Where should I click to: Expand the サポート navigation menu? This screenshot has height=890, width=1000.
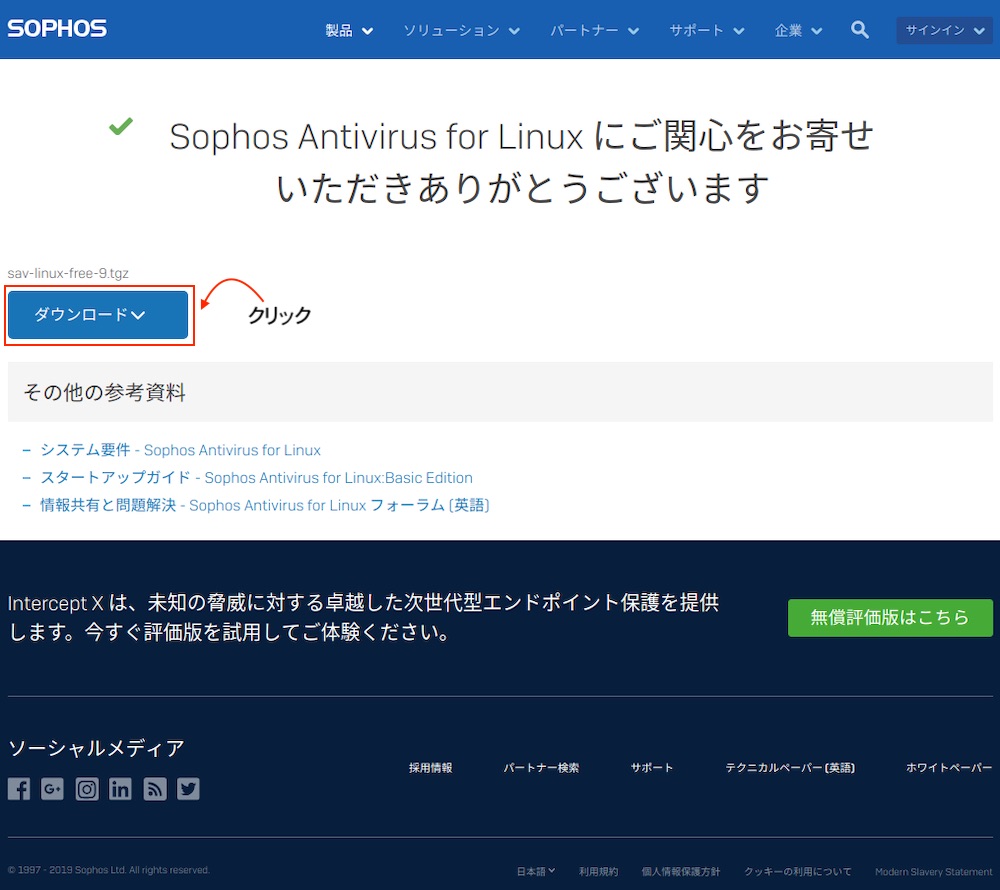click(x=707, y=30)
